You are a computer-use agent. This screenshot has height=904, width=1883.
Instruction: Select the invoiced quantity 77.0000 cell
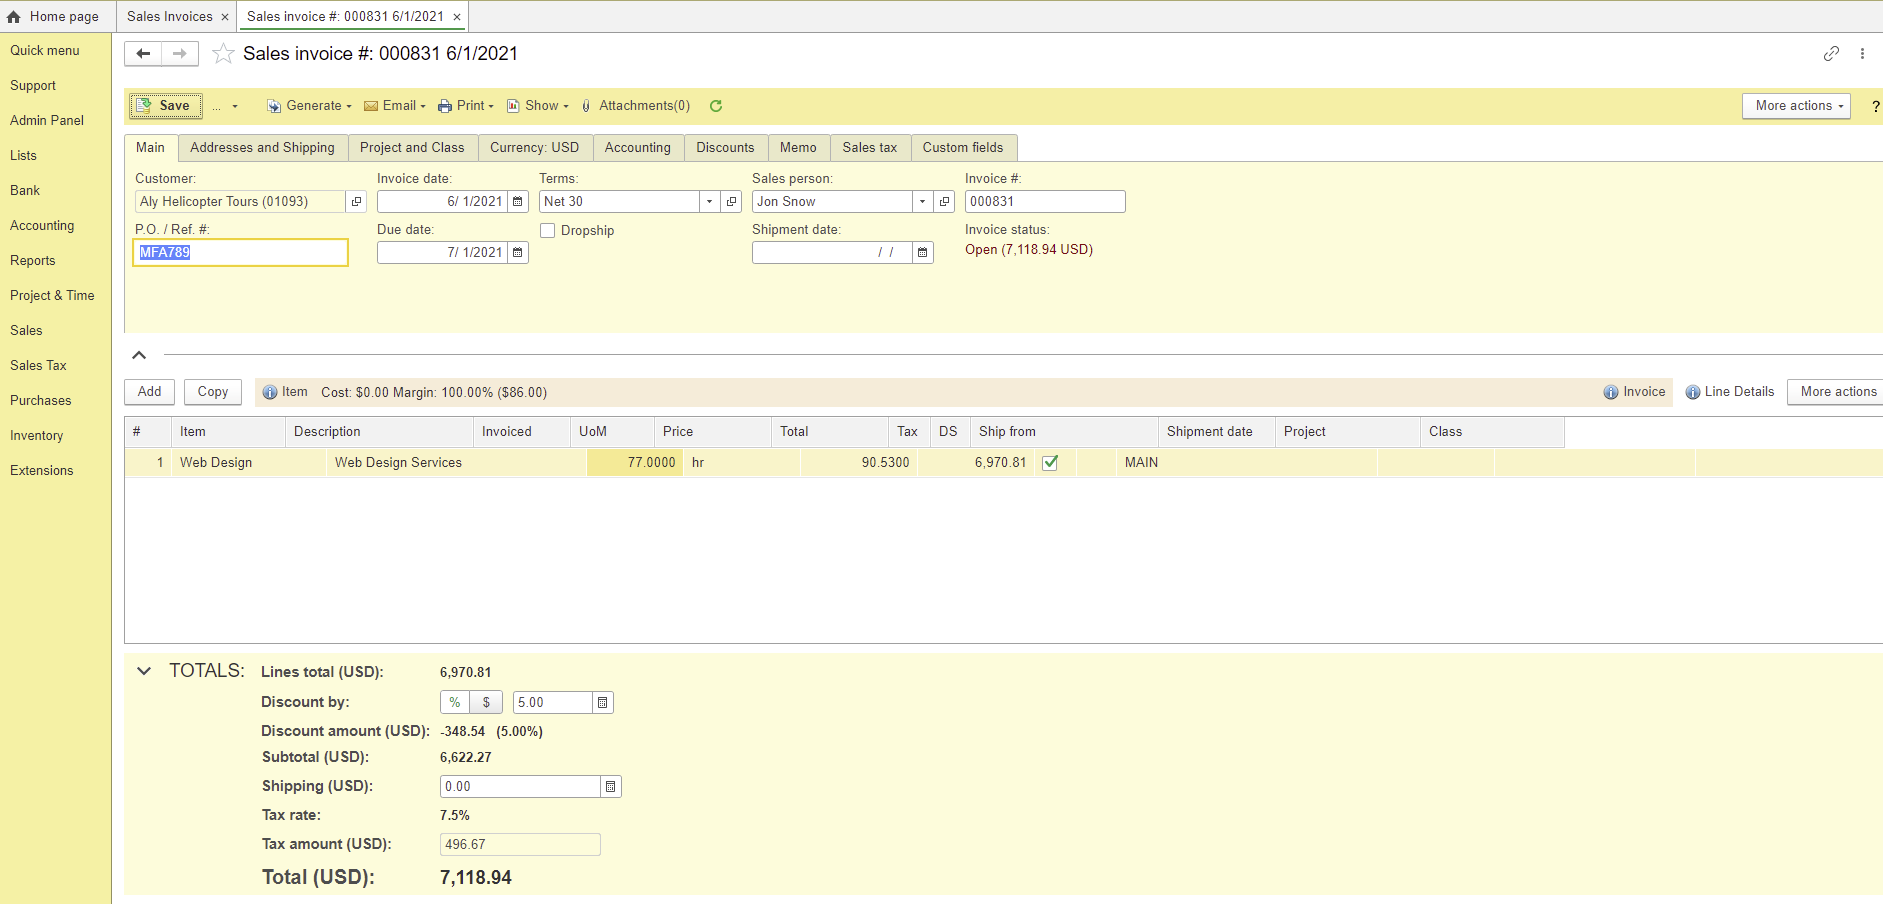635,463
